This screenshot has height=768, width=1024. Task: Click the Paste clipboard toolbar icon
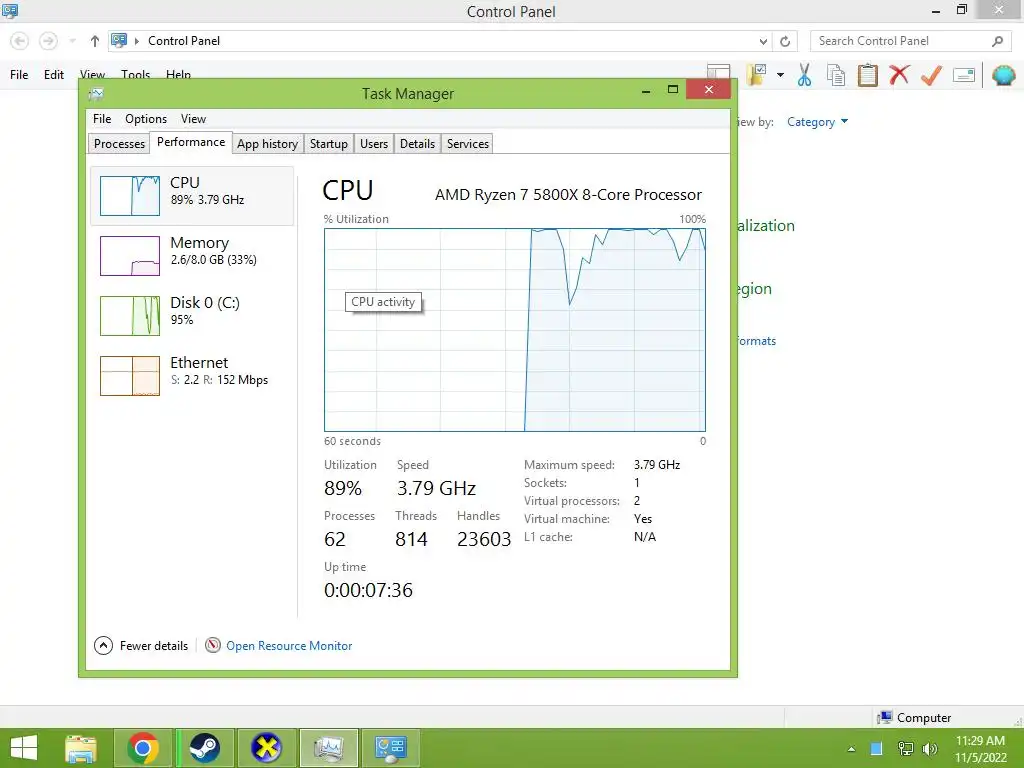point(867,75)
